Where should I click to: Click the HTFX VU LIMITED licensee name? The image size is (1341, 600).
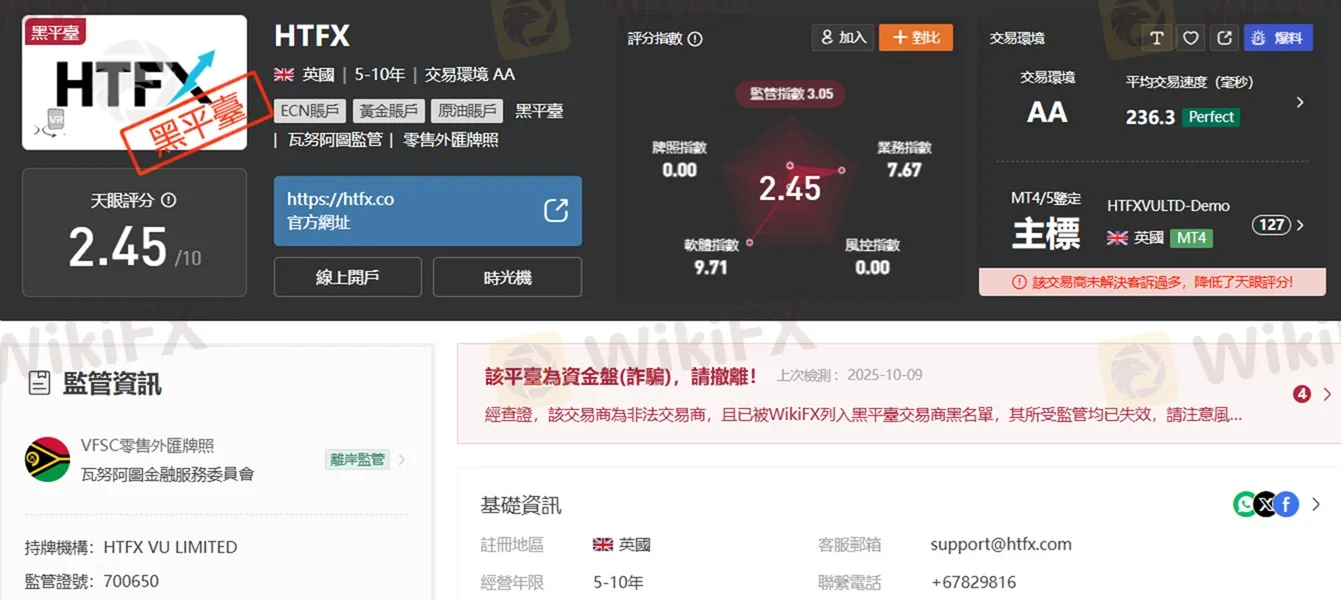(x=170, y=547)
